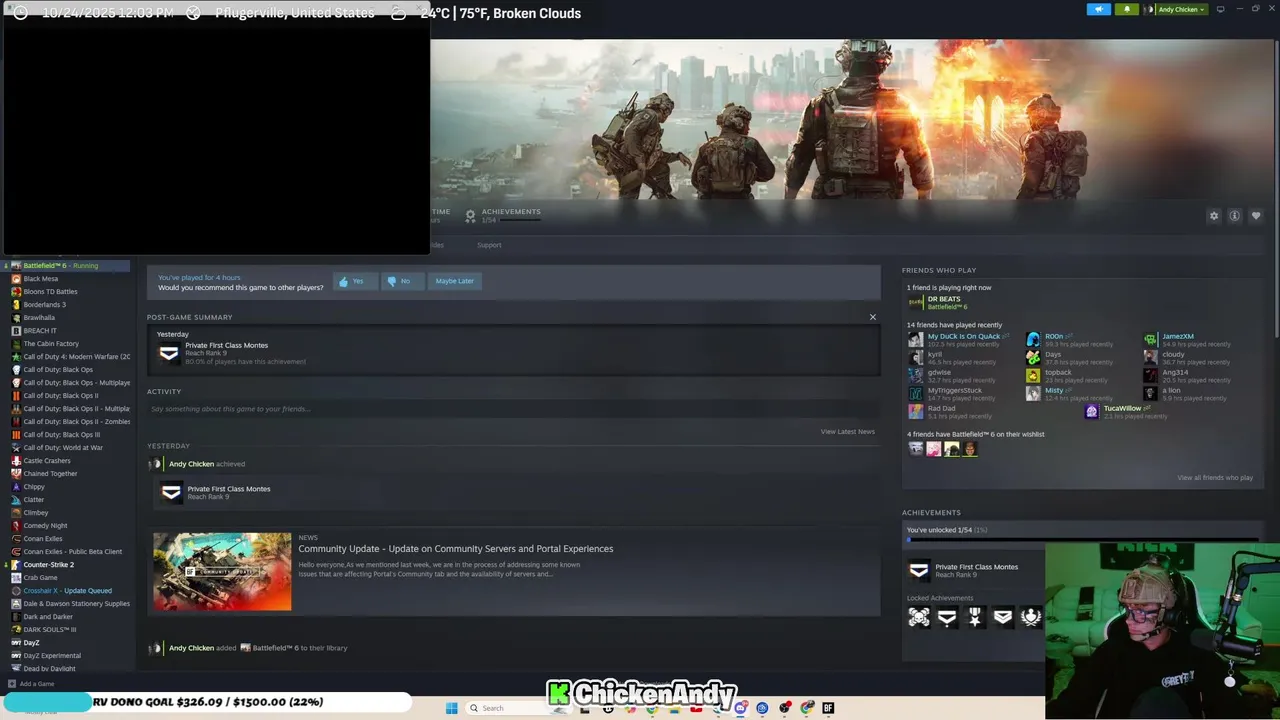The width and height of the screenshot is (1280, 720).
Task: Click activity status input field
Action: pyautogui.click(x=512, y=409)
